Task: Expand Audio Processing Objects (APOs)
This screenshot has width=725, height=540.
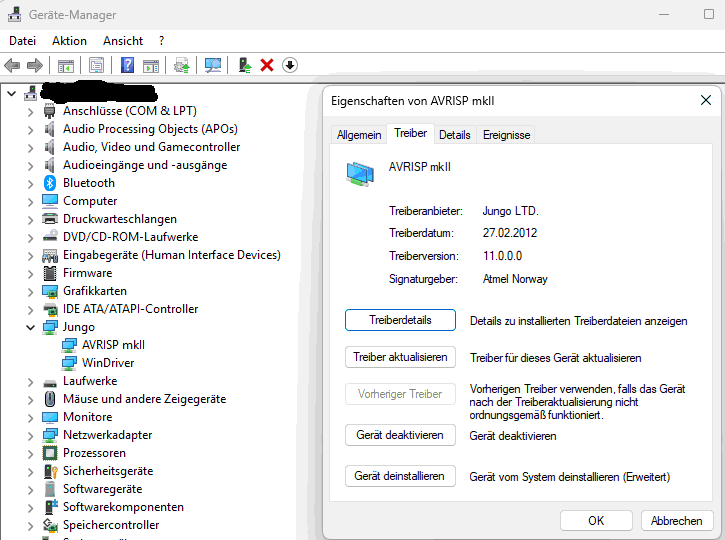Action: click(x=30, y=130)
